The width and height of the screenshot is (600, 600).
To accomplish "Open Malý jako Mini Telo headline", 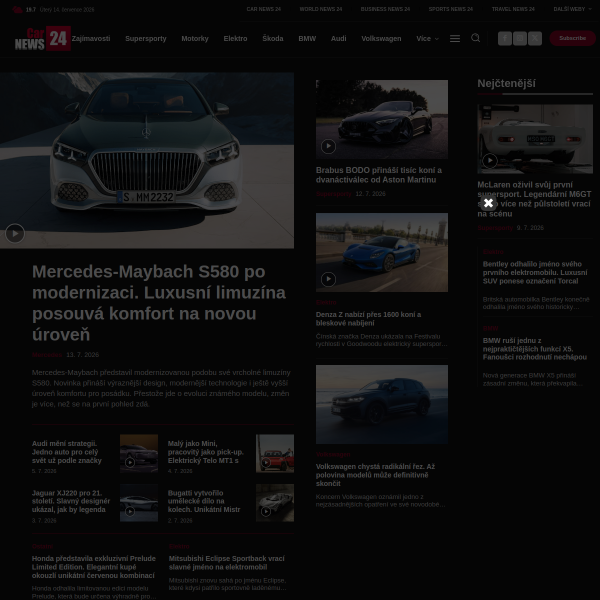I will pyautogui.click(x=205, y=452).
